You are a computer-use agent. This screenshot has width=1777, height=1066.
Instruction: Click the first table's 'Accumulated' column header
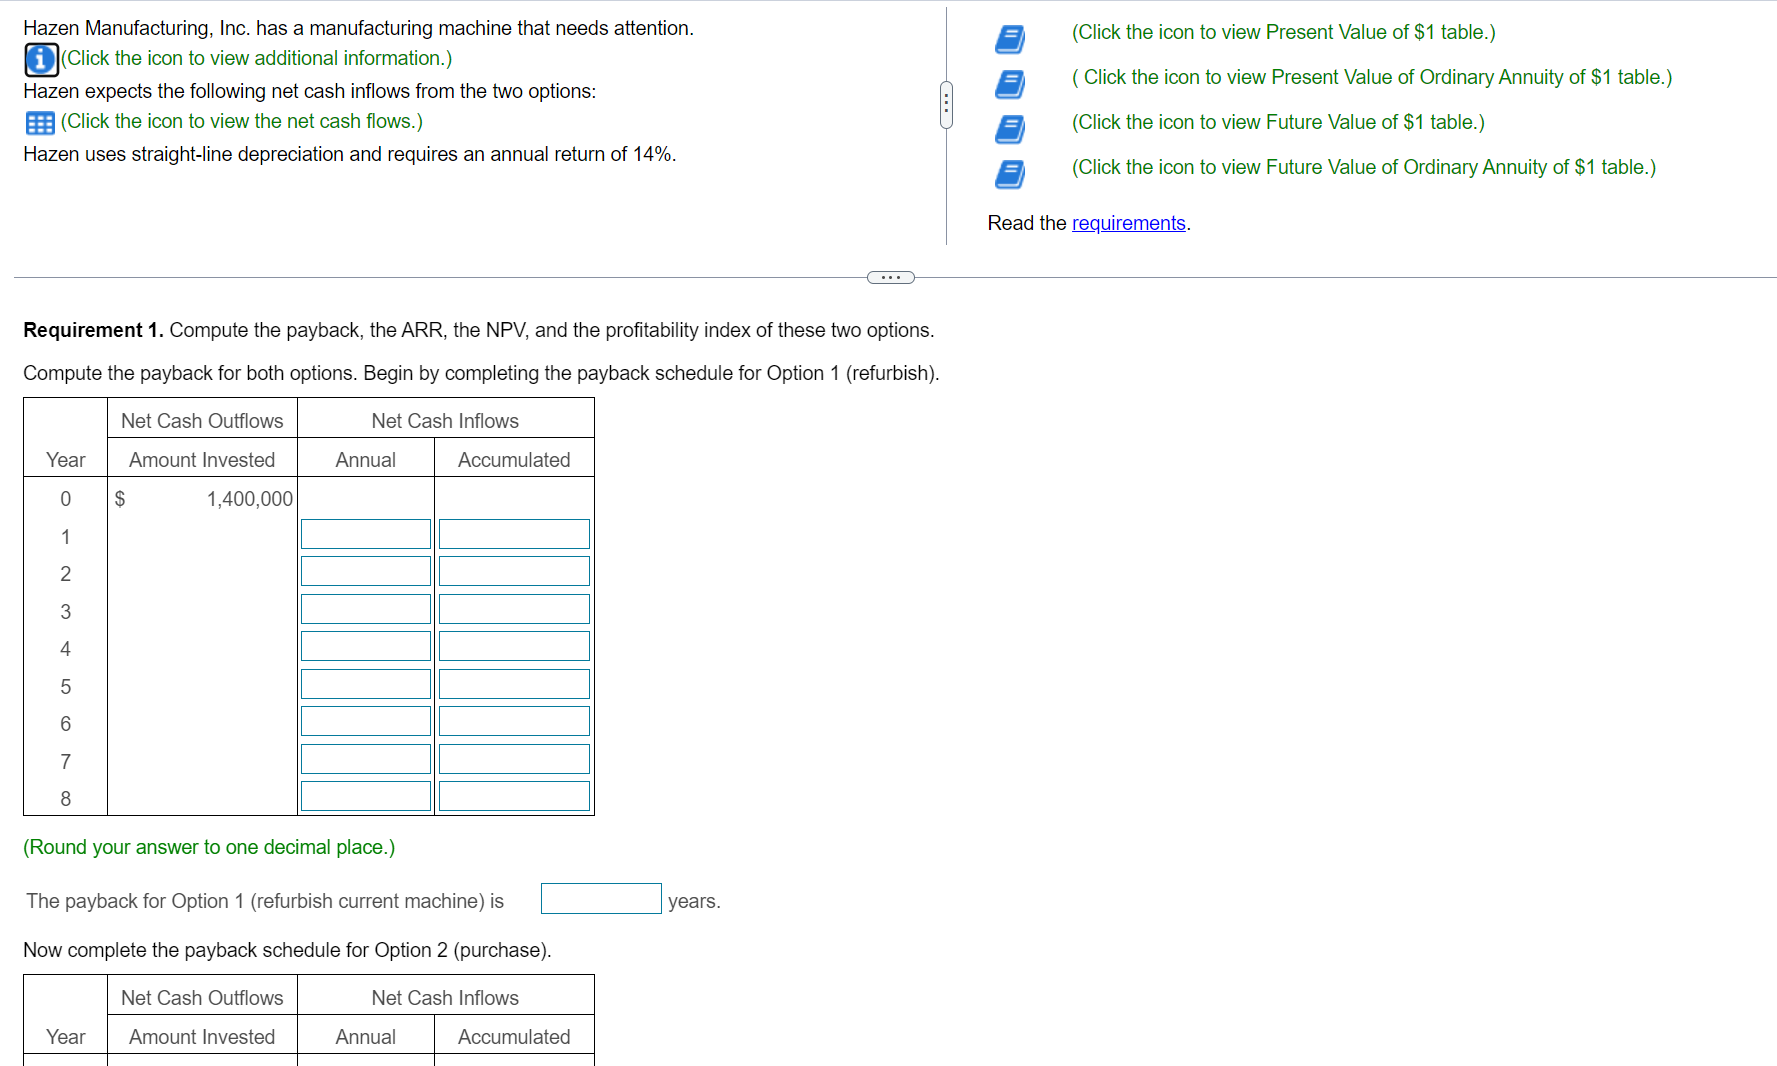pyautogui.click(x=514, y=460)
